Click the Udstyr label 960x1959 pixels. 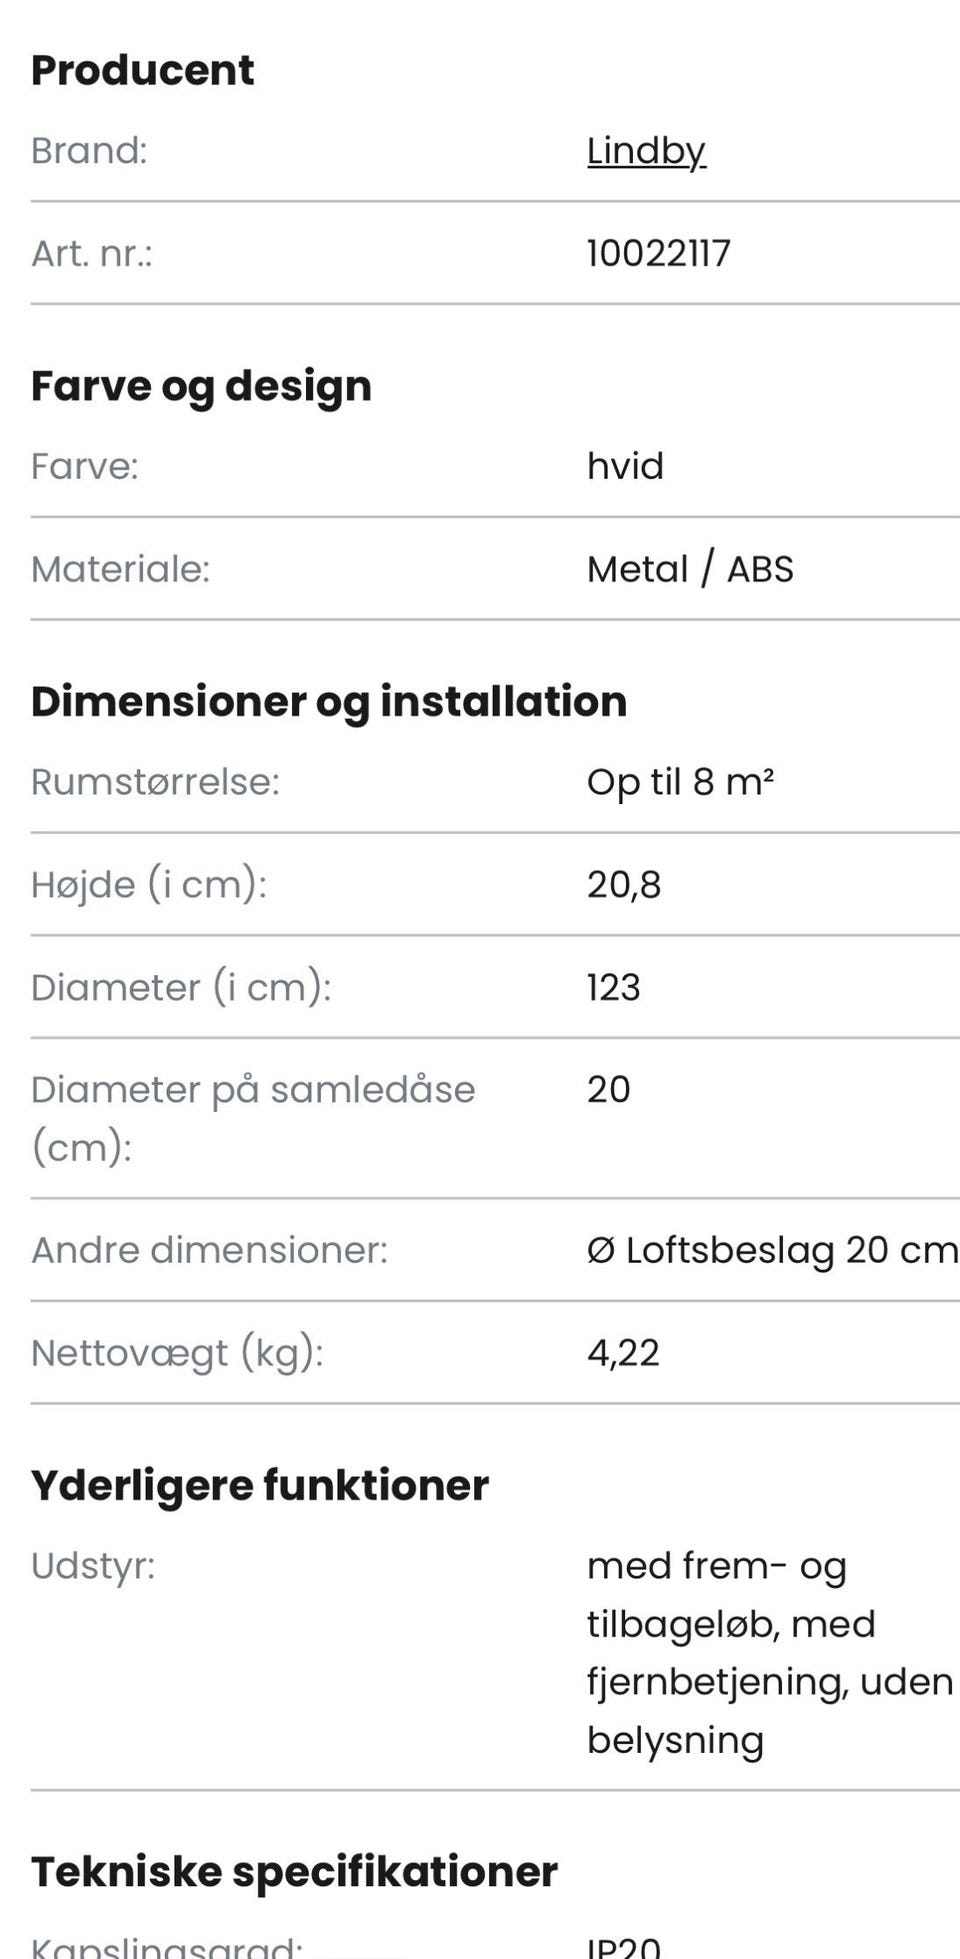click(x=93, y=1566)
